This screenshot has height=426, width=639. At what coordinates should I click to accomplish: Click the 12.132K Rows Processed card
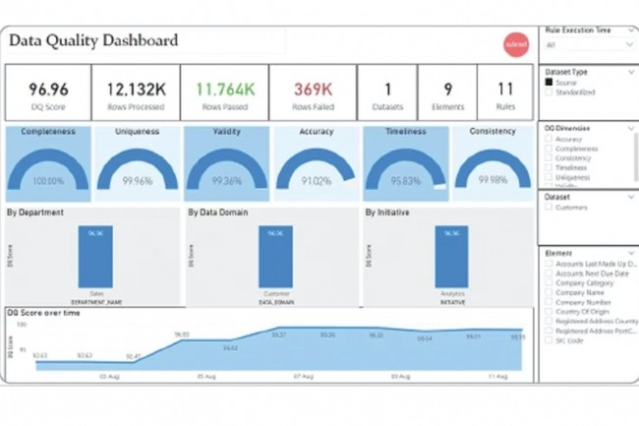[x=136, y=93]
